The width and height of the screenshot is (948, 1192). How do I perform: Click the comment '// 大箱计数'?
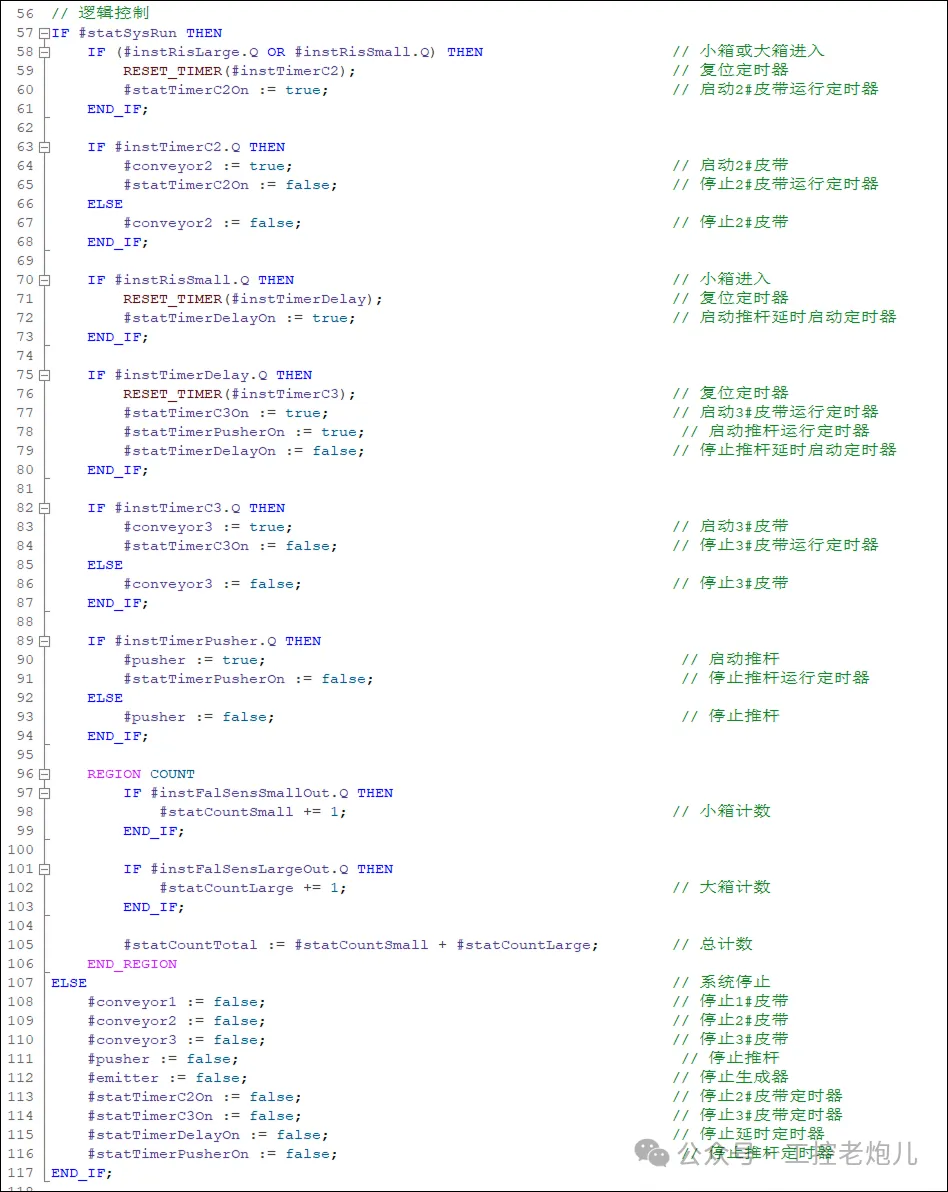[x=721, y=887]
